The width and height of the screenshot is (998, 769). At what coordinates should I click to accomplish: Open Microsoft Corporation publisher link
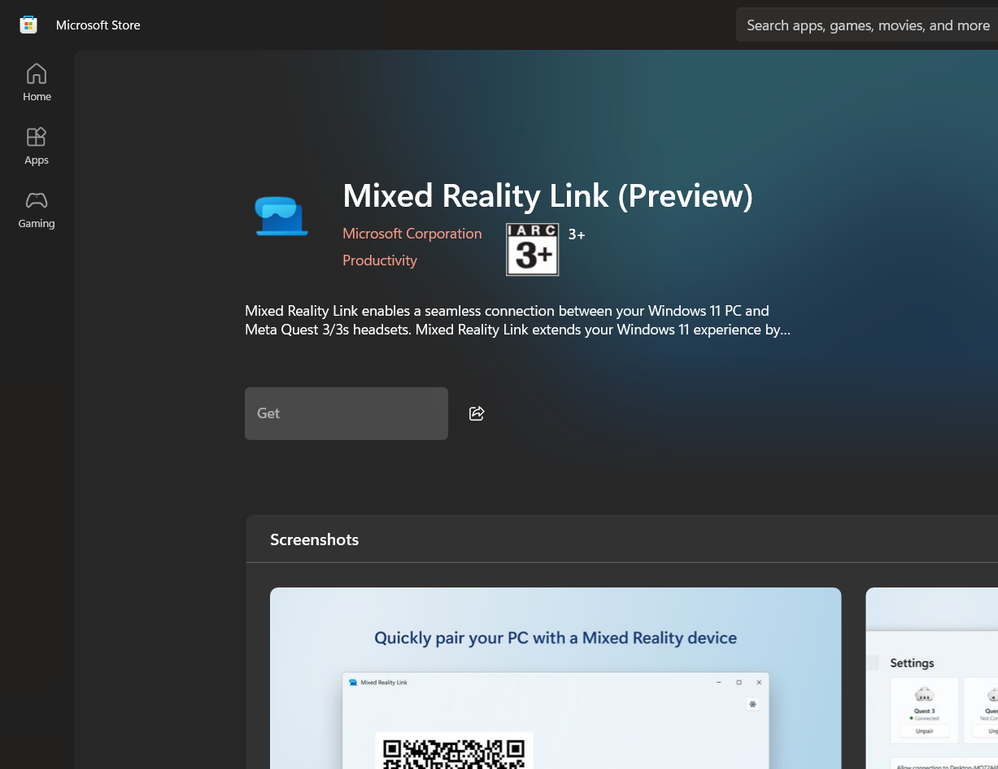point(412,234)
